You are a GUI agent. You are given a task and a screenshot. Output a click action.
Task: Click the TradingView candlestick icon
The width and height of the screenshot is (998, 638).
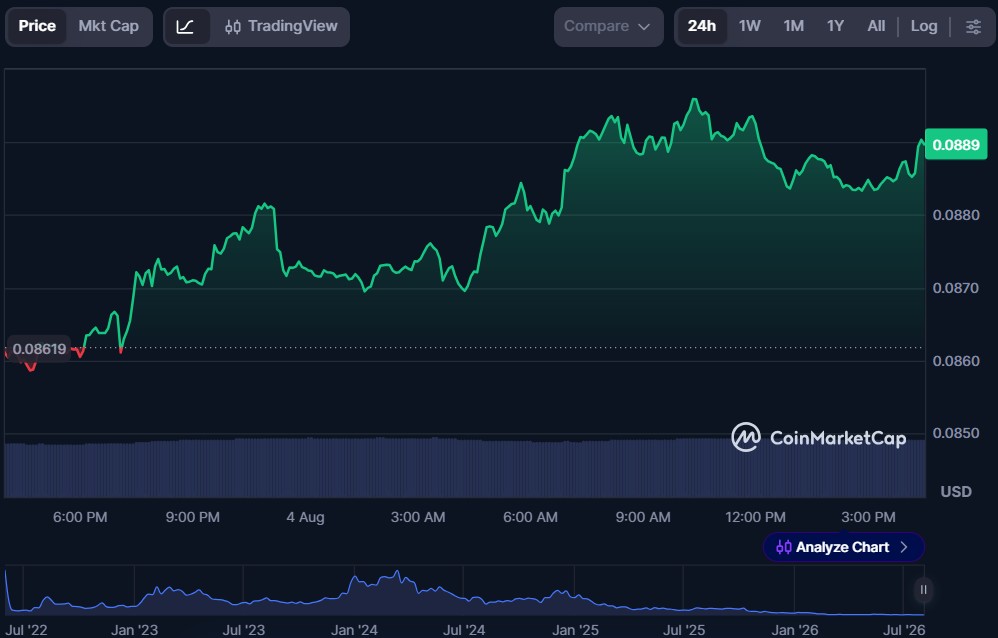click(233, 27)
